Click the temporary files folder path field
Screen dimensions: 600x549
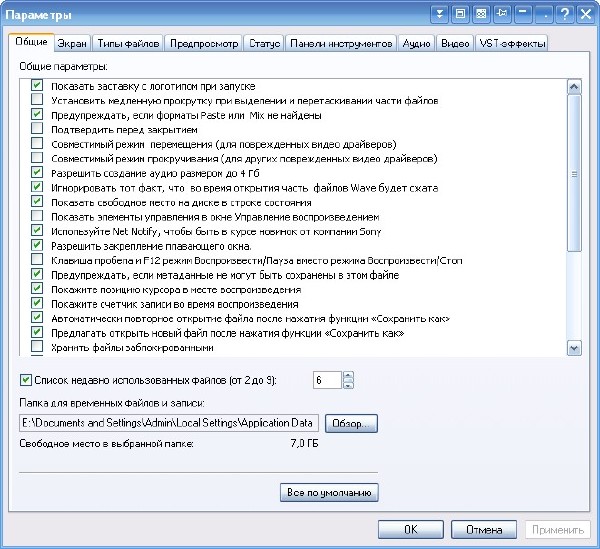pos(167,423)
